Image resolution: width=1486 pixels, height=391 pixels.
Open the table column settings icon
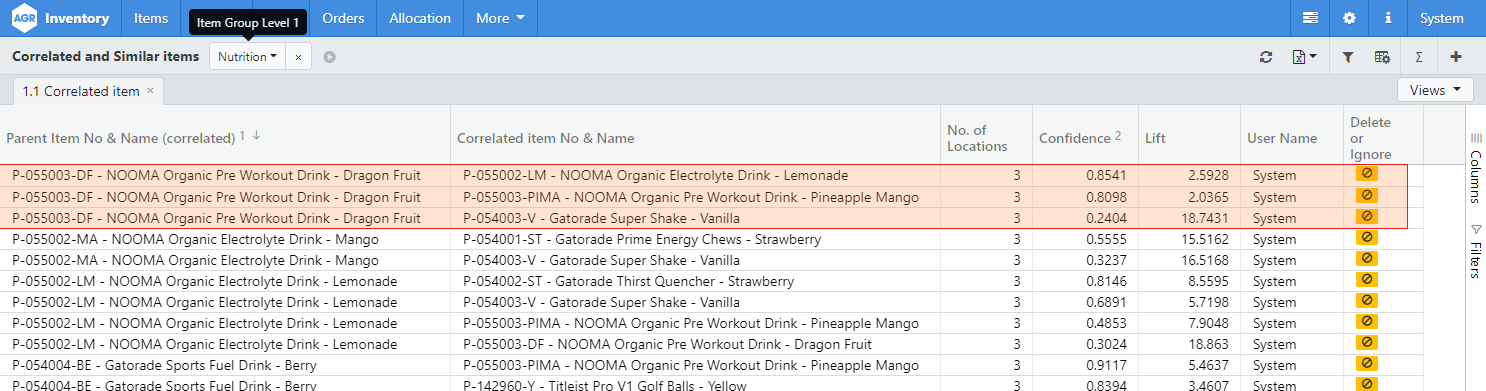(x=1382, y=57)
